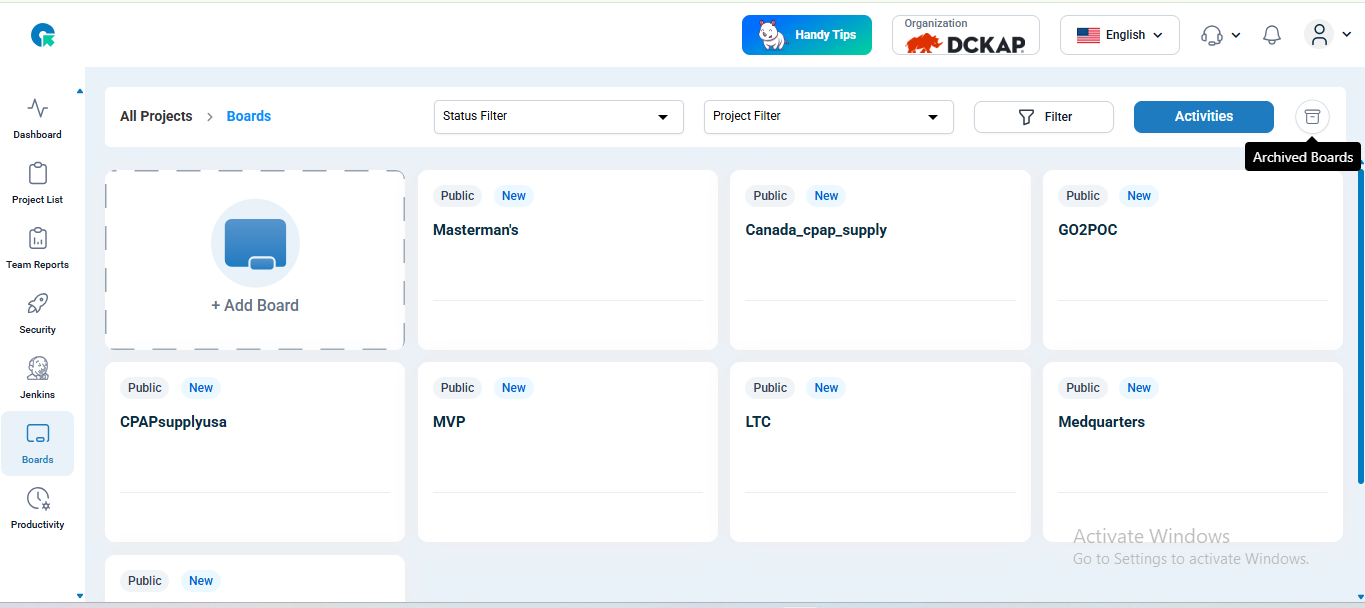Open Jenkins in the sidebar

(38, 378)
